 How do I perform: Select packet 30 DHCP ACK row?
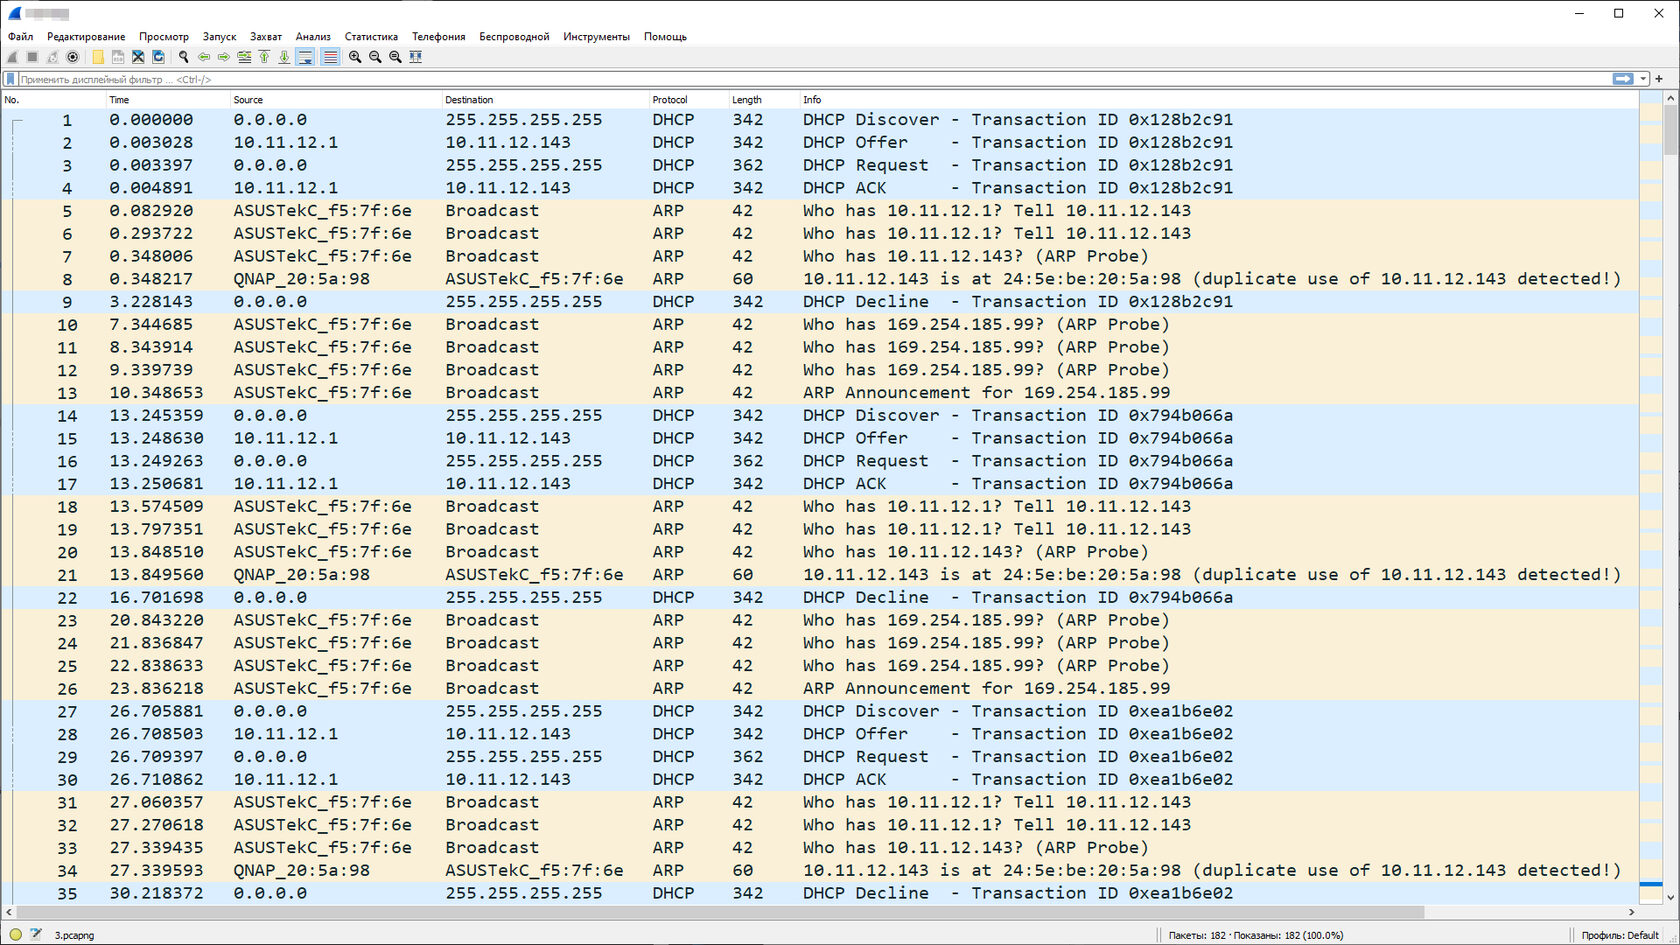coord(820,780)
